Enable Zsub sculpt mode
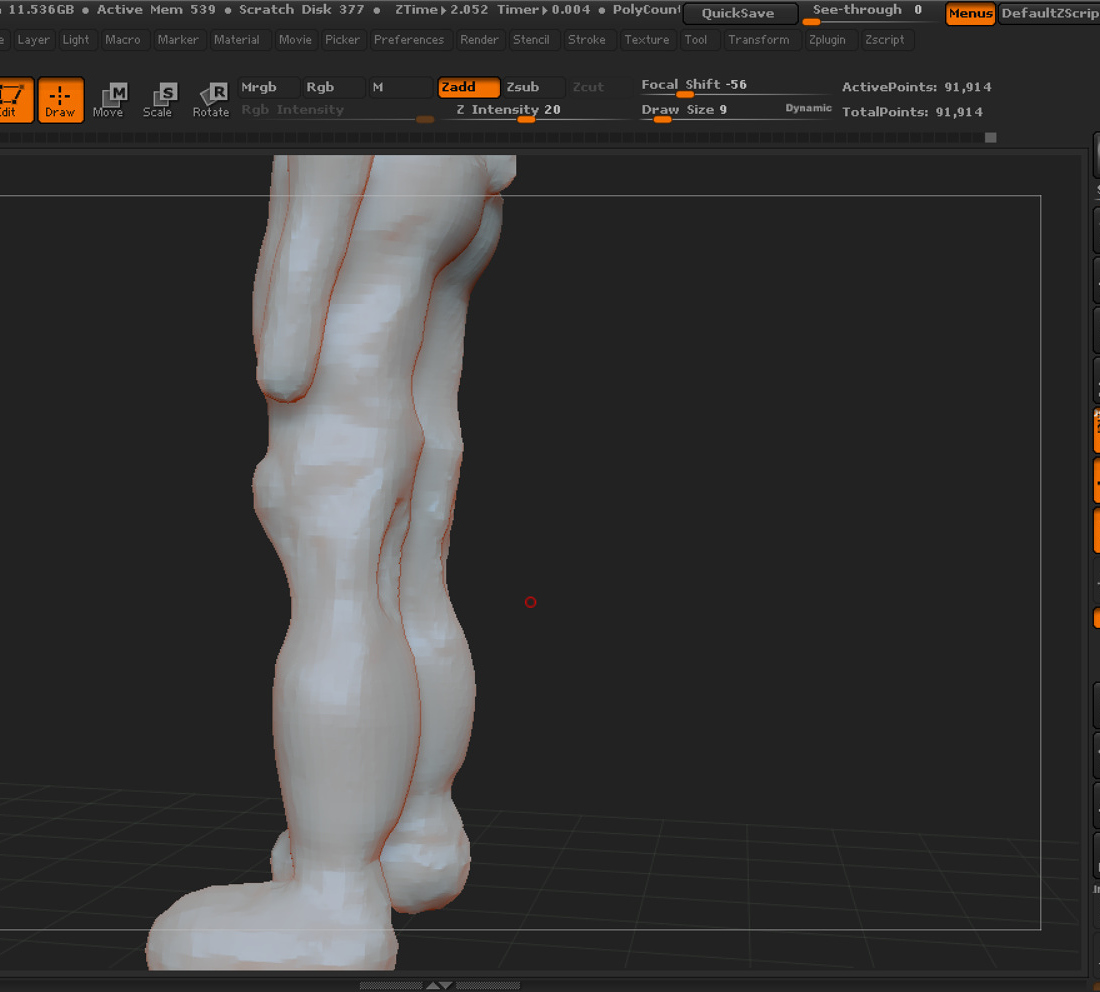 [533, 87]
